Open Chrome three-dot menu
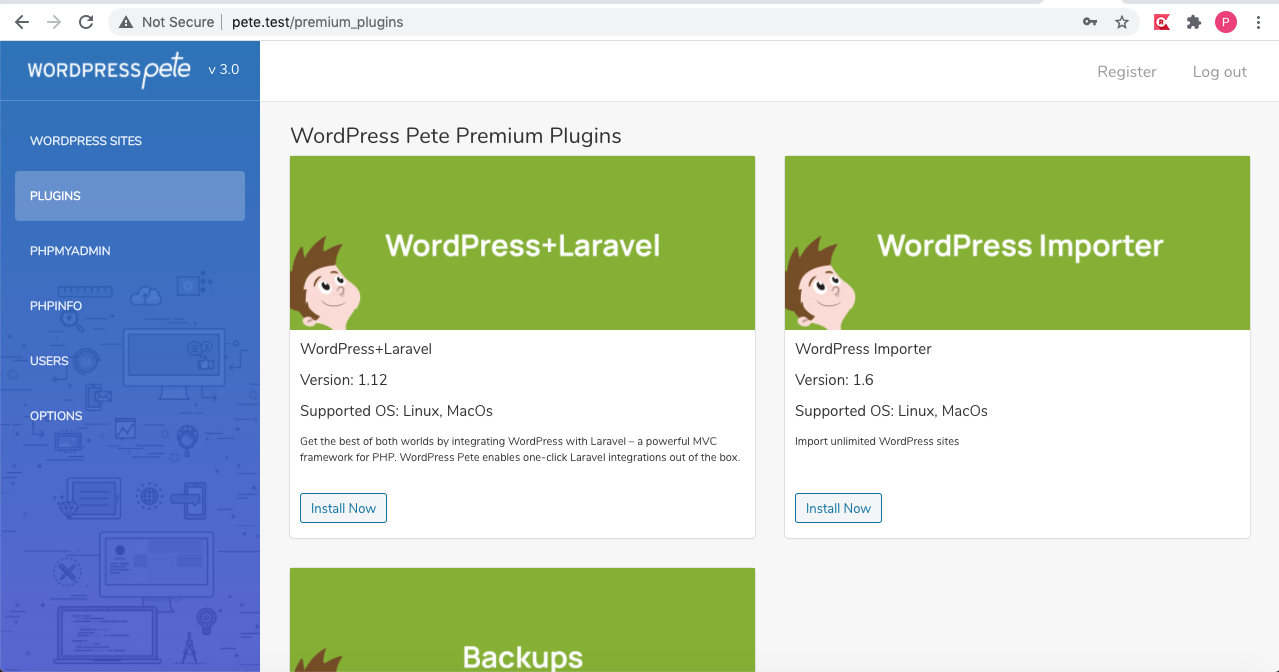Viewport: 1279px width, 672px height. point(1259,22)
